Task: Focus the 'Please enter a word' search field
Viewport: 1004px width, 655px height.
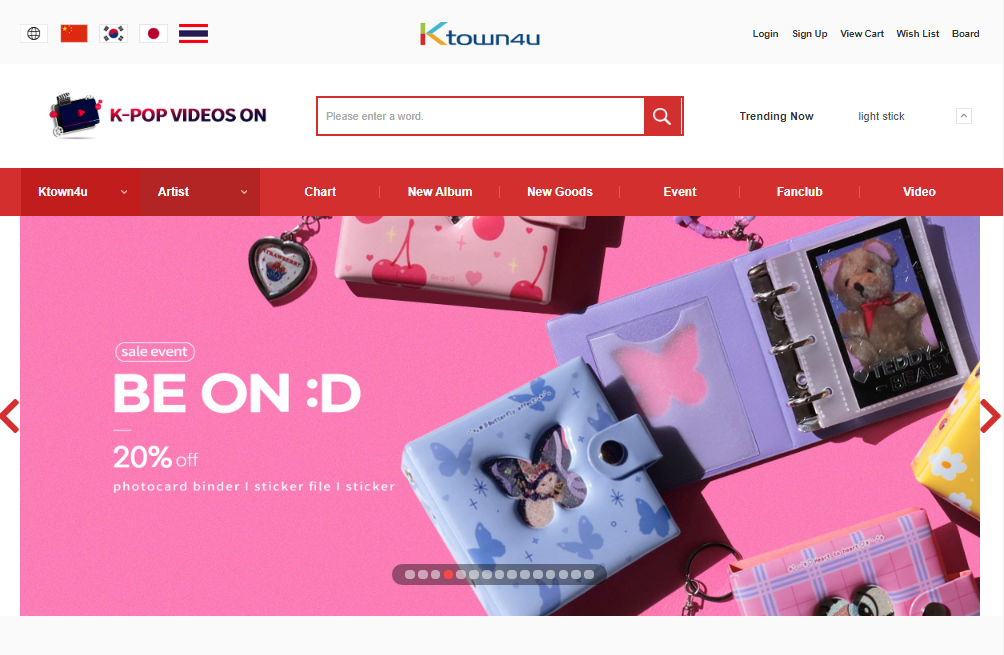Action: (480, 116)
